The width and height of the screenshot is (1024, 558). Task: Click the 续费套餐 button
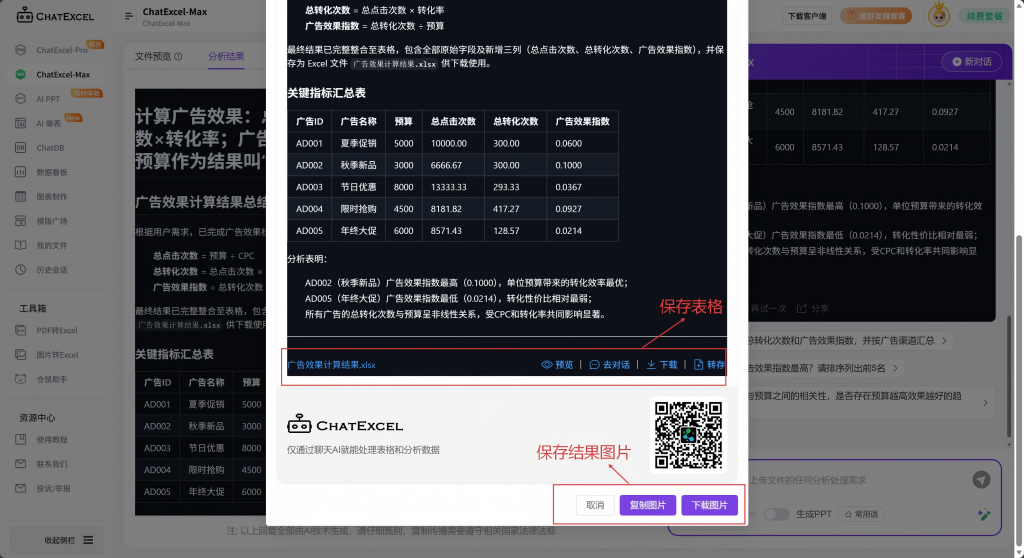click(984, 16)
